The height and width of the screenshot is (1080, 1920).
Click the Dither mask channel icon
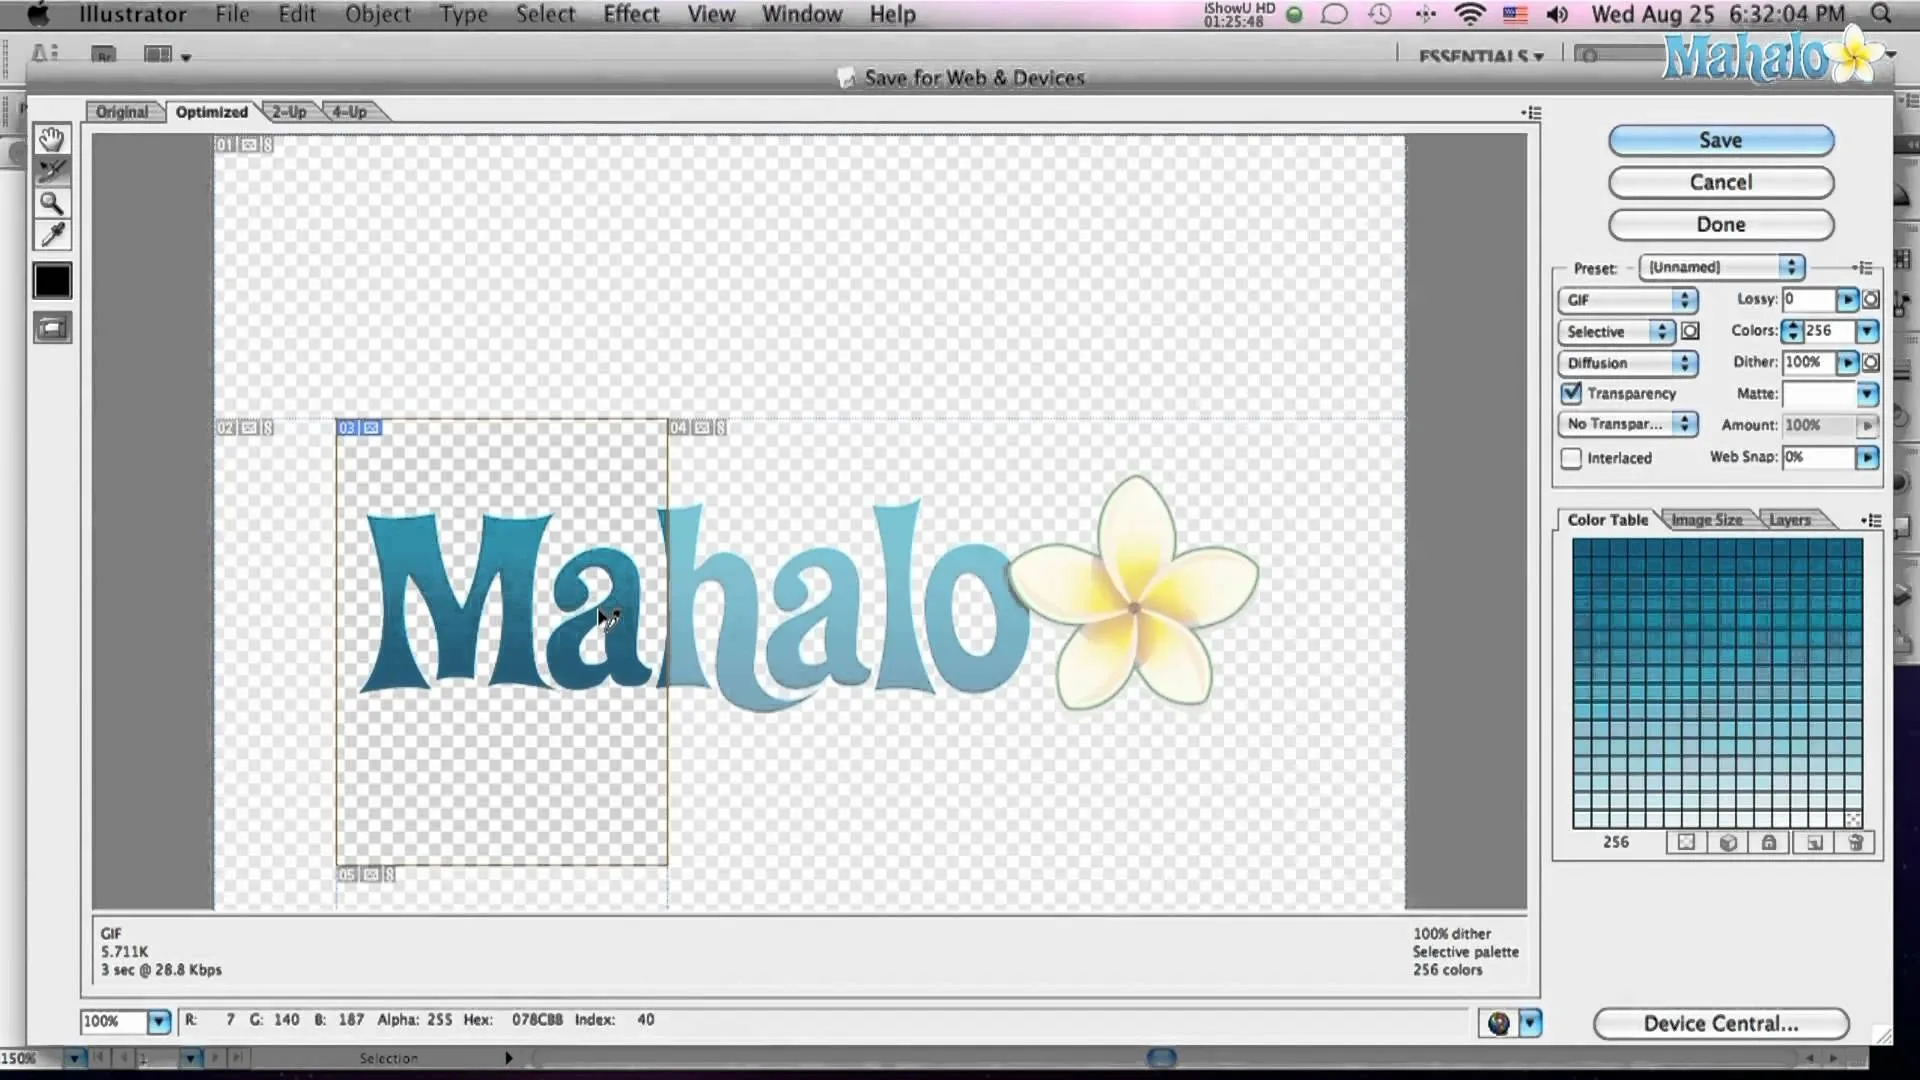click(1871, 362)
